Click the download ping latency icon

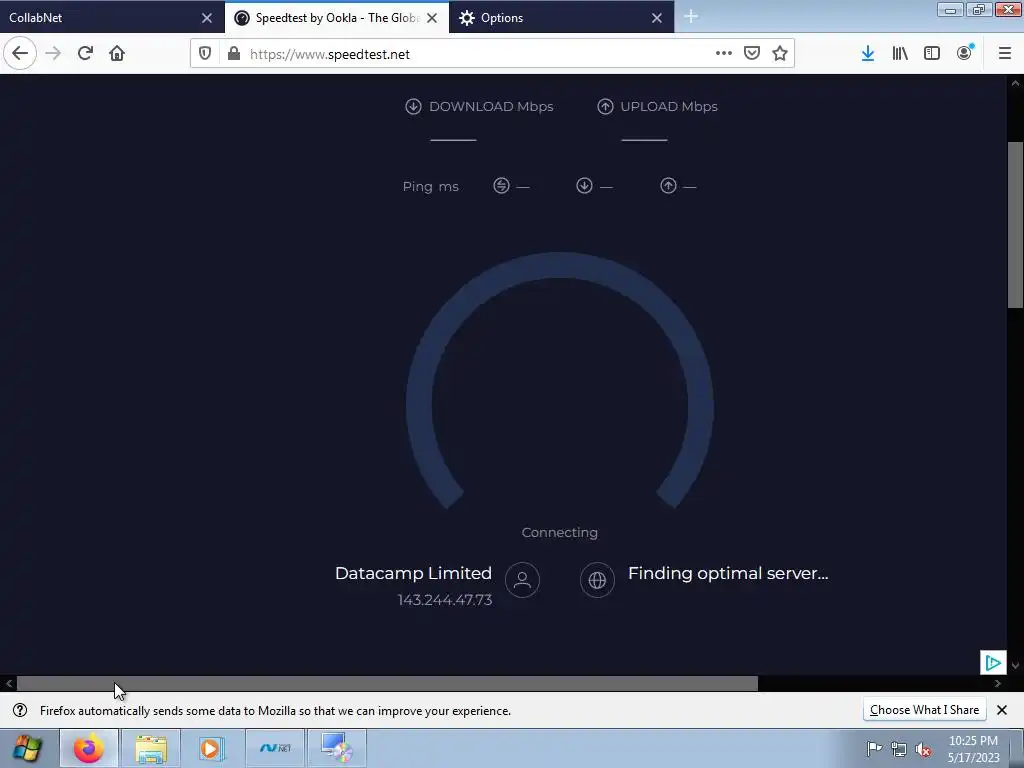click(584, 186)
